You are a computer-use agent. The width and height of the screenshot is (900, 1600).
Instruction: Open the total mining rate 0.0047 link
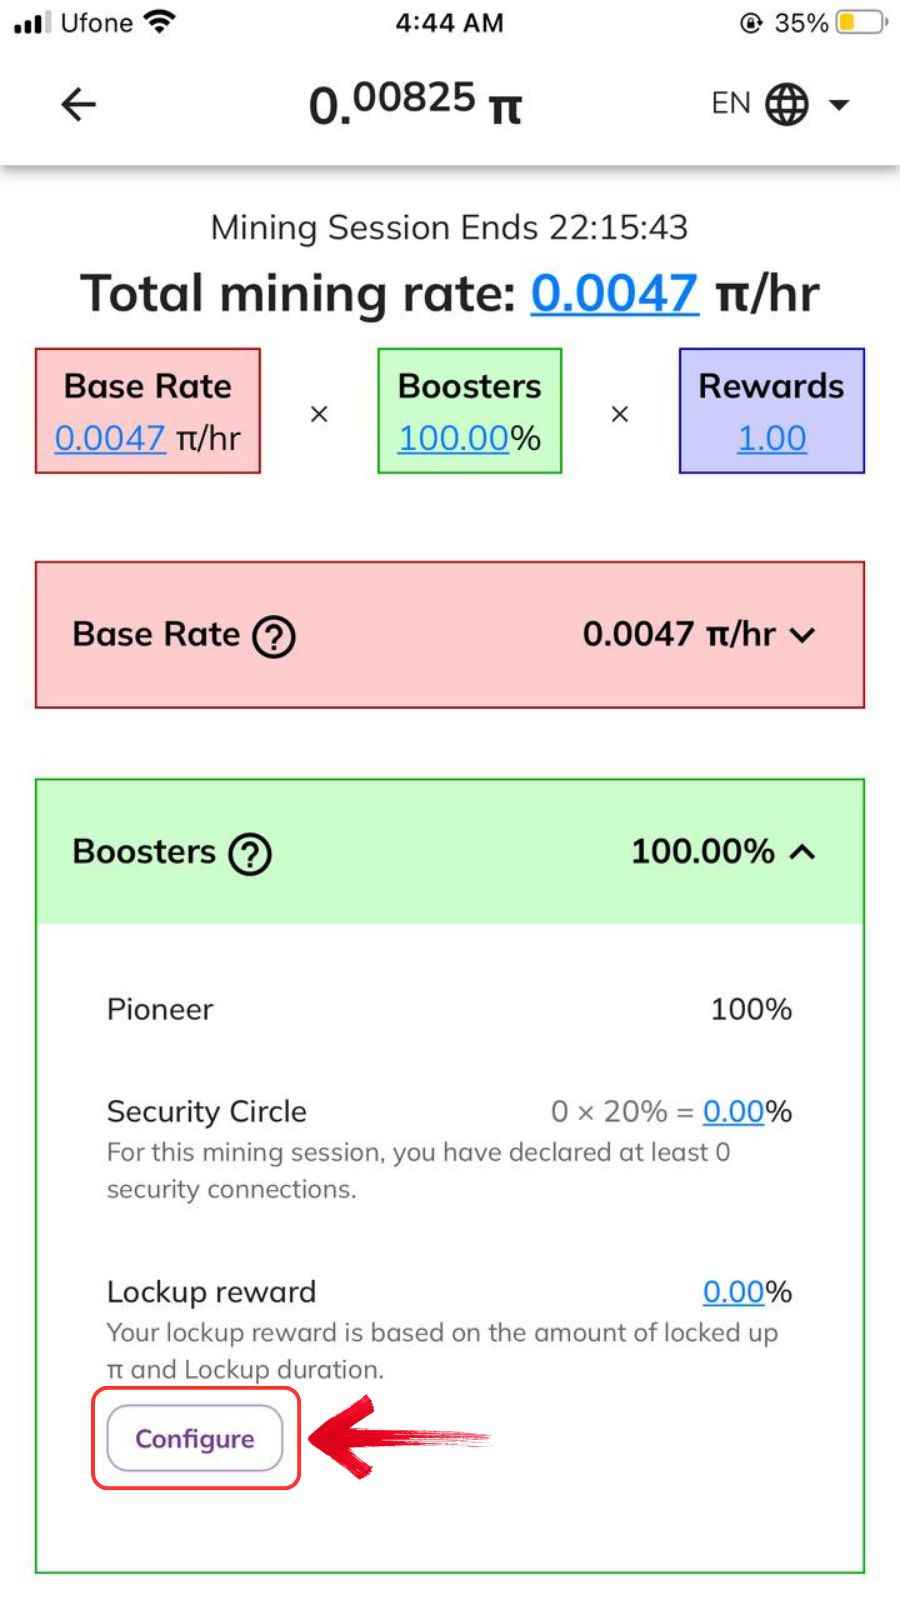614,294
